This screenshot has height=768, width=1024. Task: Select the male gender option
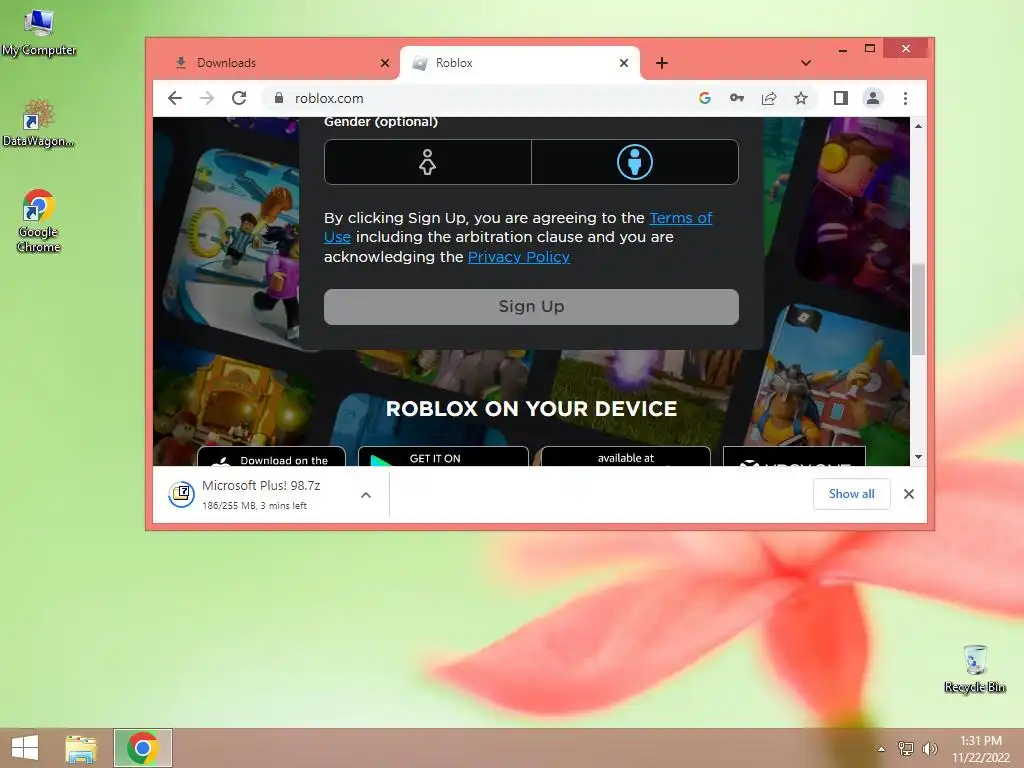point(635,162)
